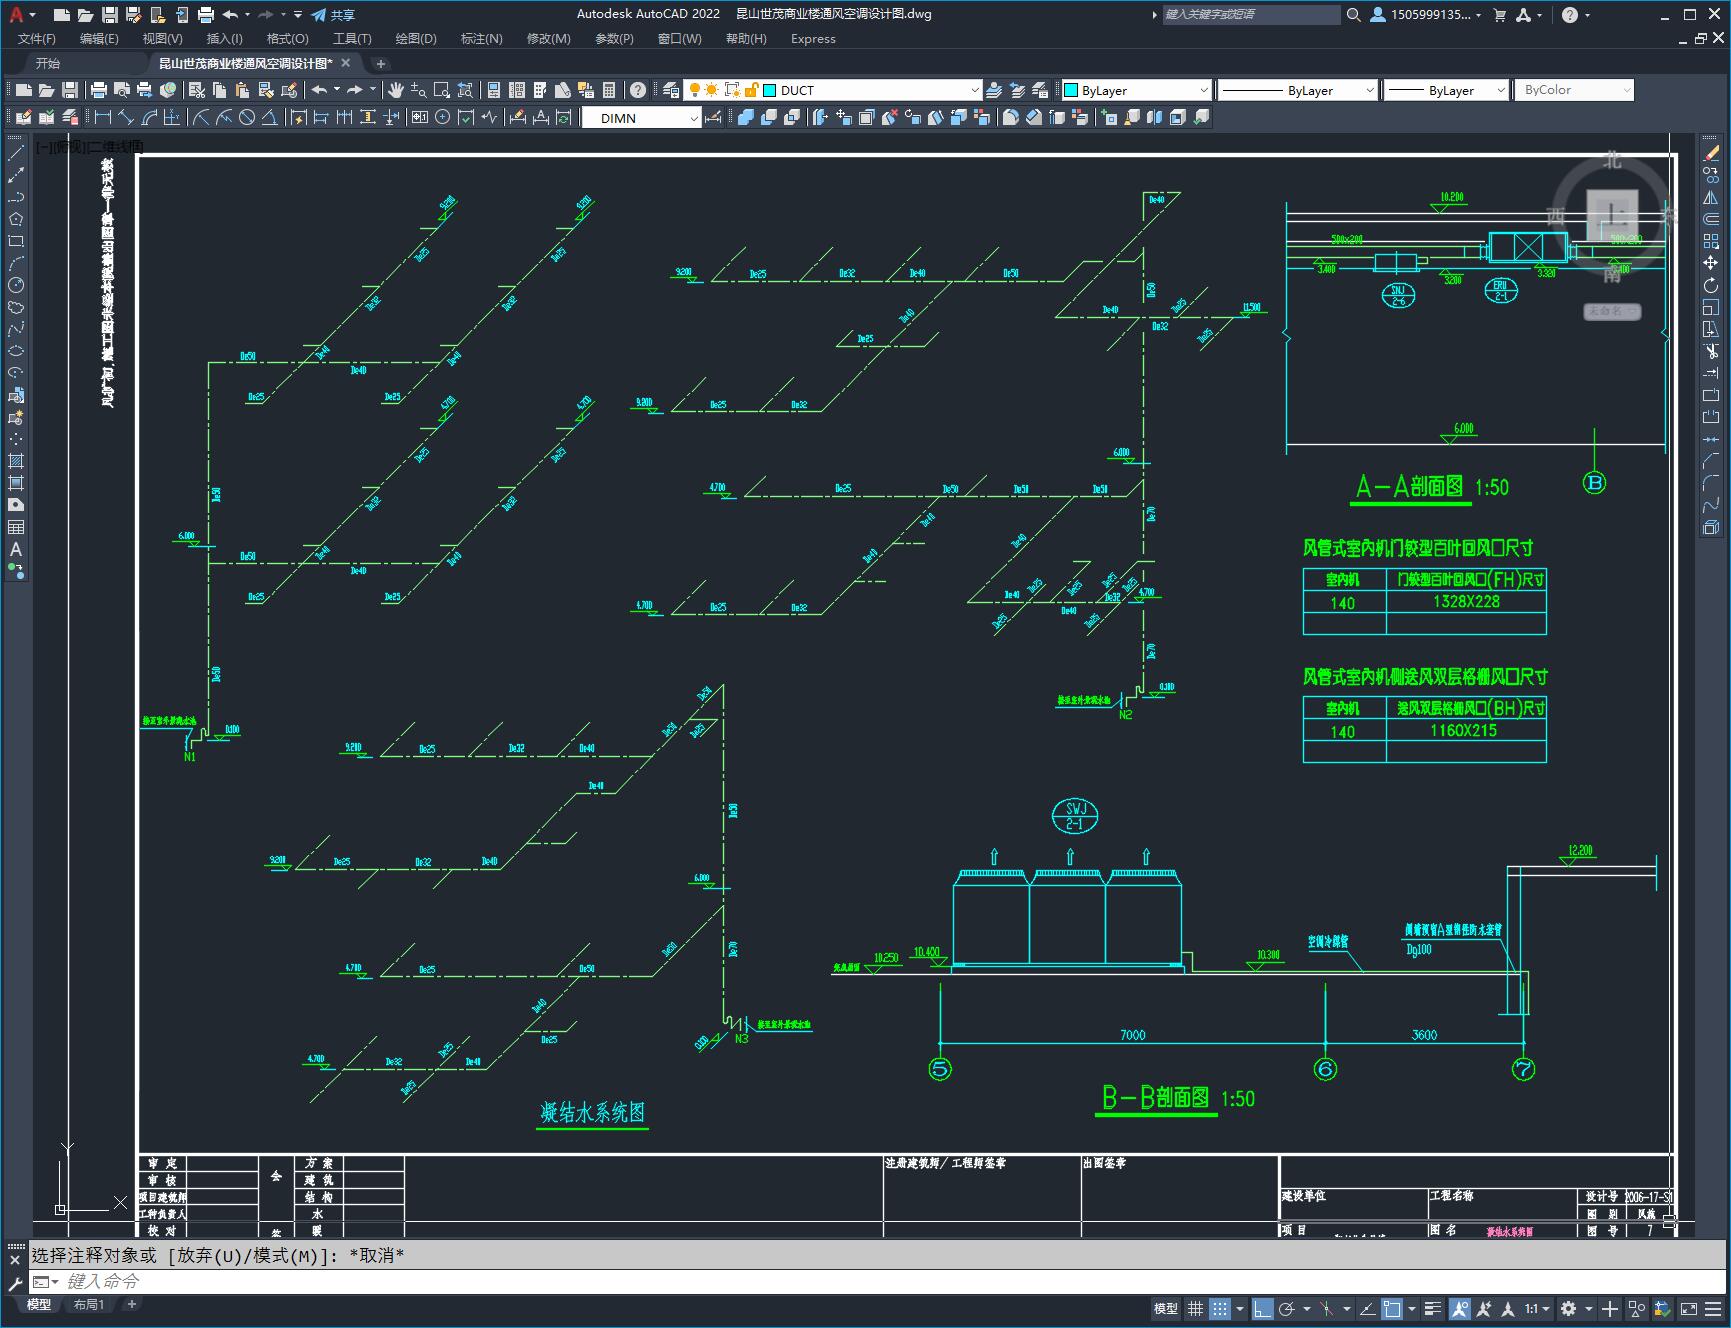Open the Help question mark in standard toolbar
Screen dimensions: 1731x1328
click(638, 90)
